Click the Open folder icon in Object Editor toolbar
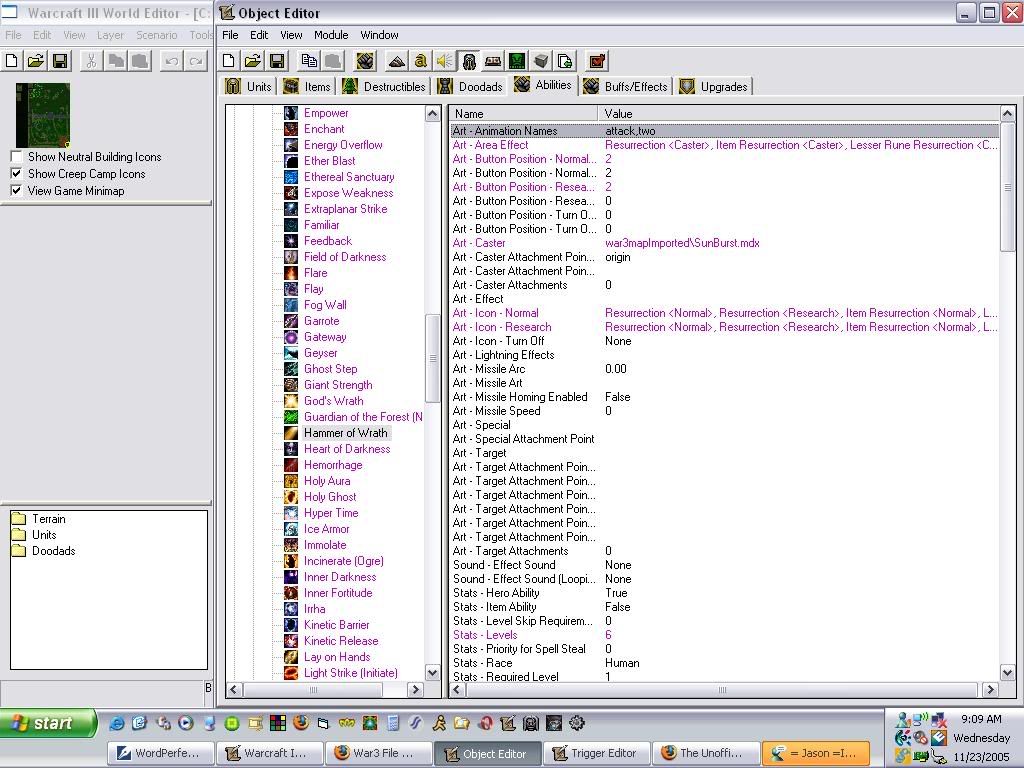Viewport: 1024px width, 768px height. pyautogui.click(x=253, y=61)
